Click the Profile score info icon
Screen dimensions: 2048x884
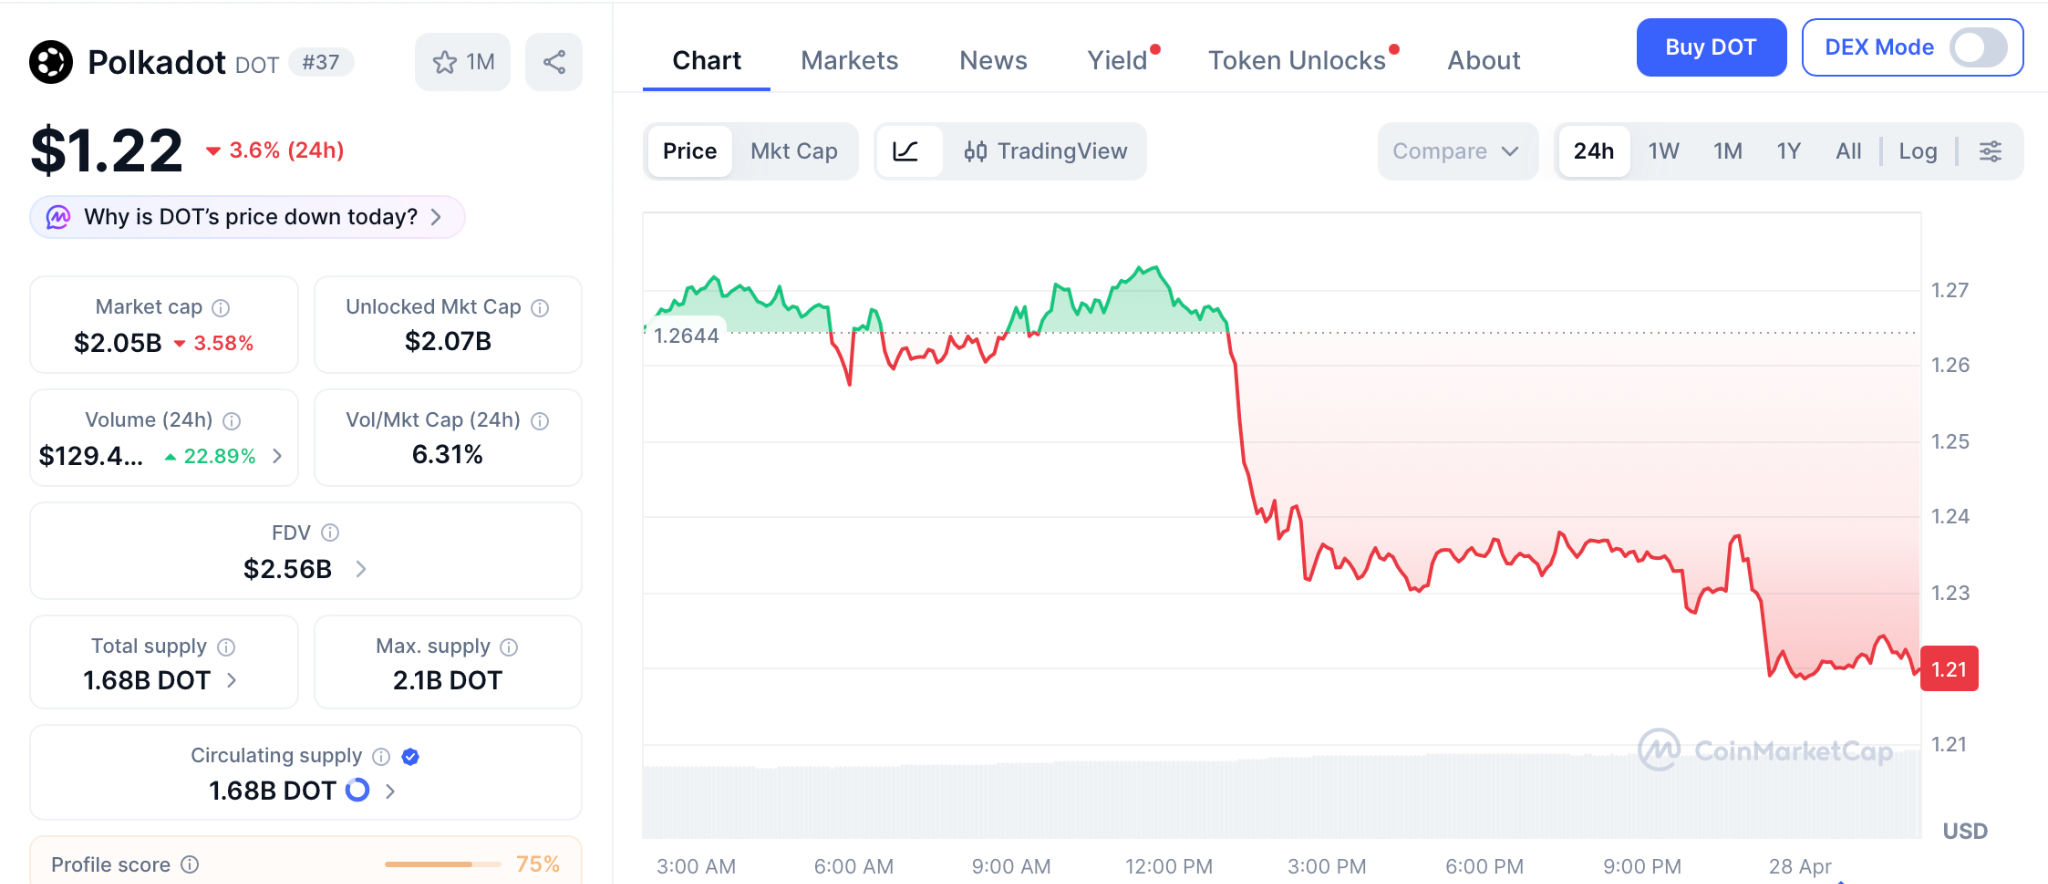coord(190,864)
